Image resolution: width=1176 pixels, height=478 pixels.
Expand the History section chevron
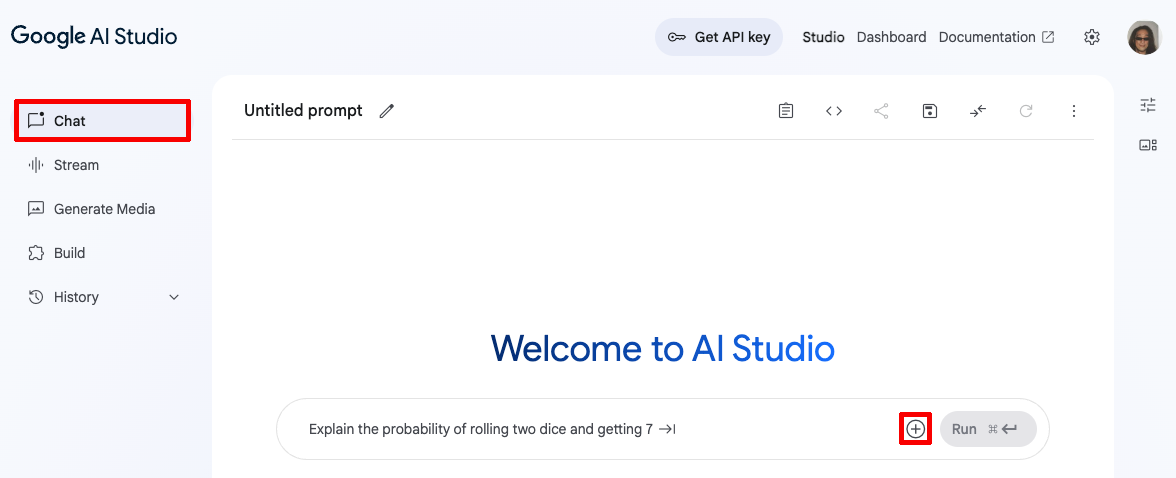[x=174, y=297]
